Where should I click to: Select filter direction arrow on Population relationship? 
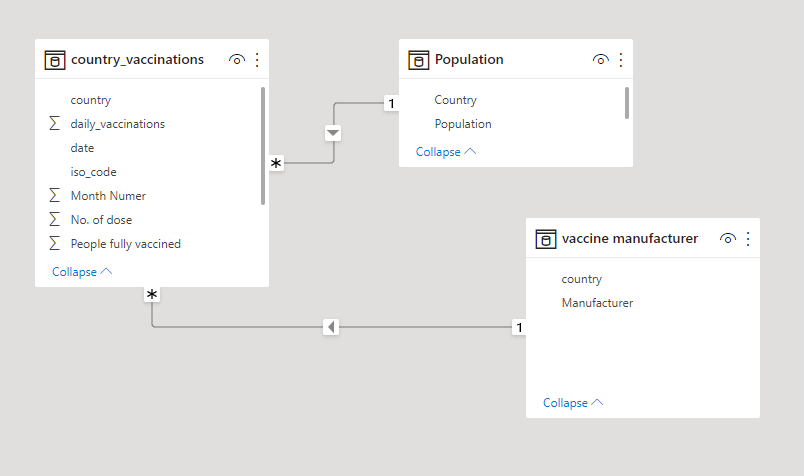333,133
